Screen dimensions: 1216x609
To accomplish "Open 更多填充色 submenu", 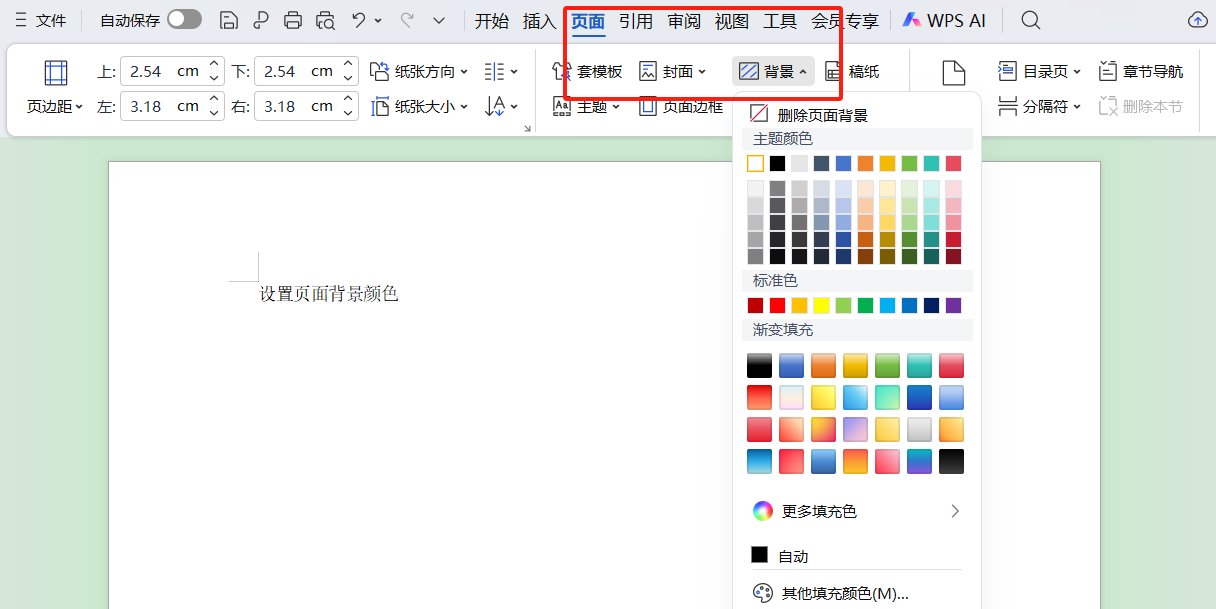I will (857, 511).
